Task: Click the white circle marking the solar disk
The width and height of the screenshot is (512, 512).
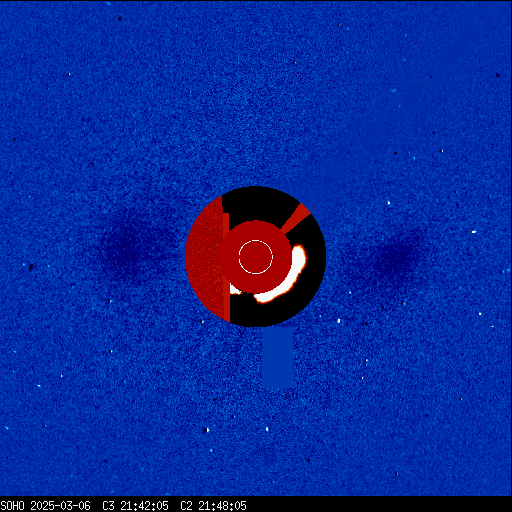Action: [x=256, y=257]
